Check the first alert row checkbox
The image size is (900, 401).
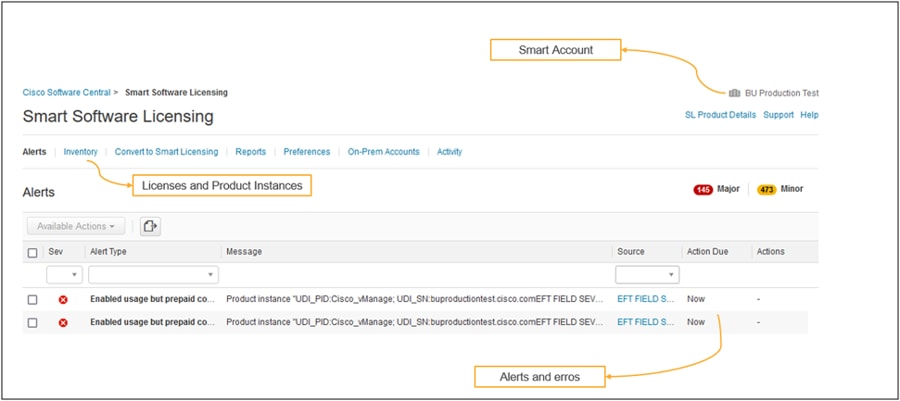pyautogui.click(x=33, y=299)
